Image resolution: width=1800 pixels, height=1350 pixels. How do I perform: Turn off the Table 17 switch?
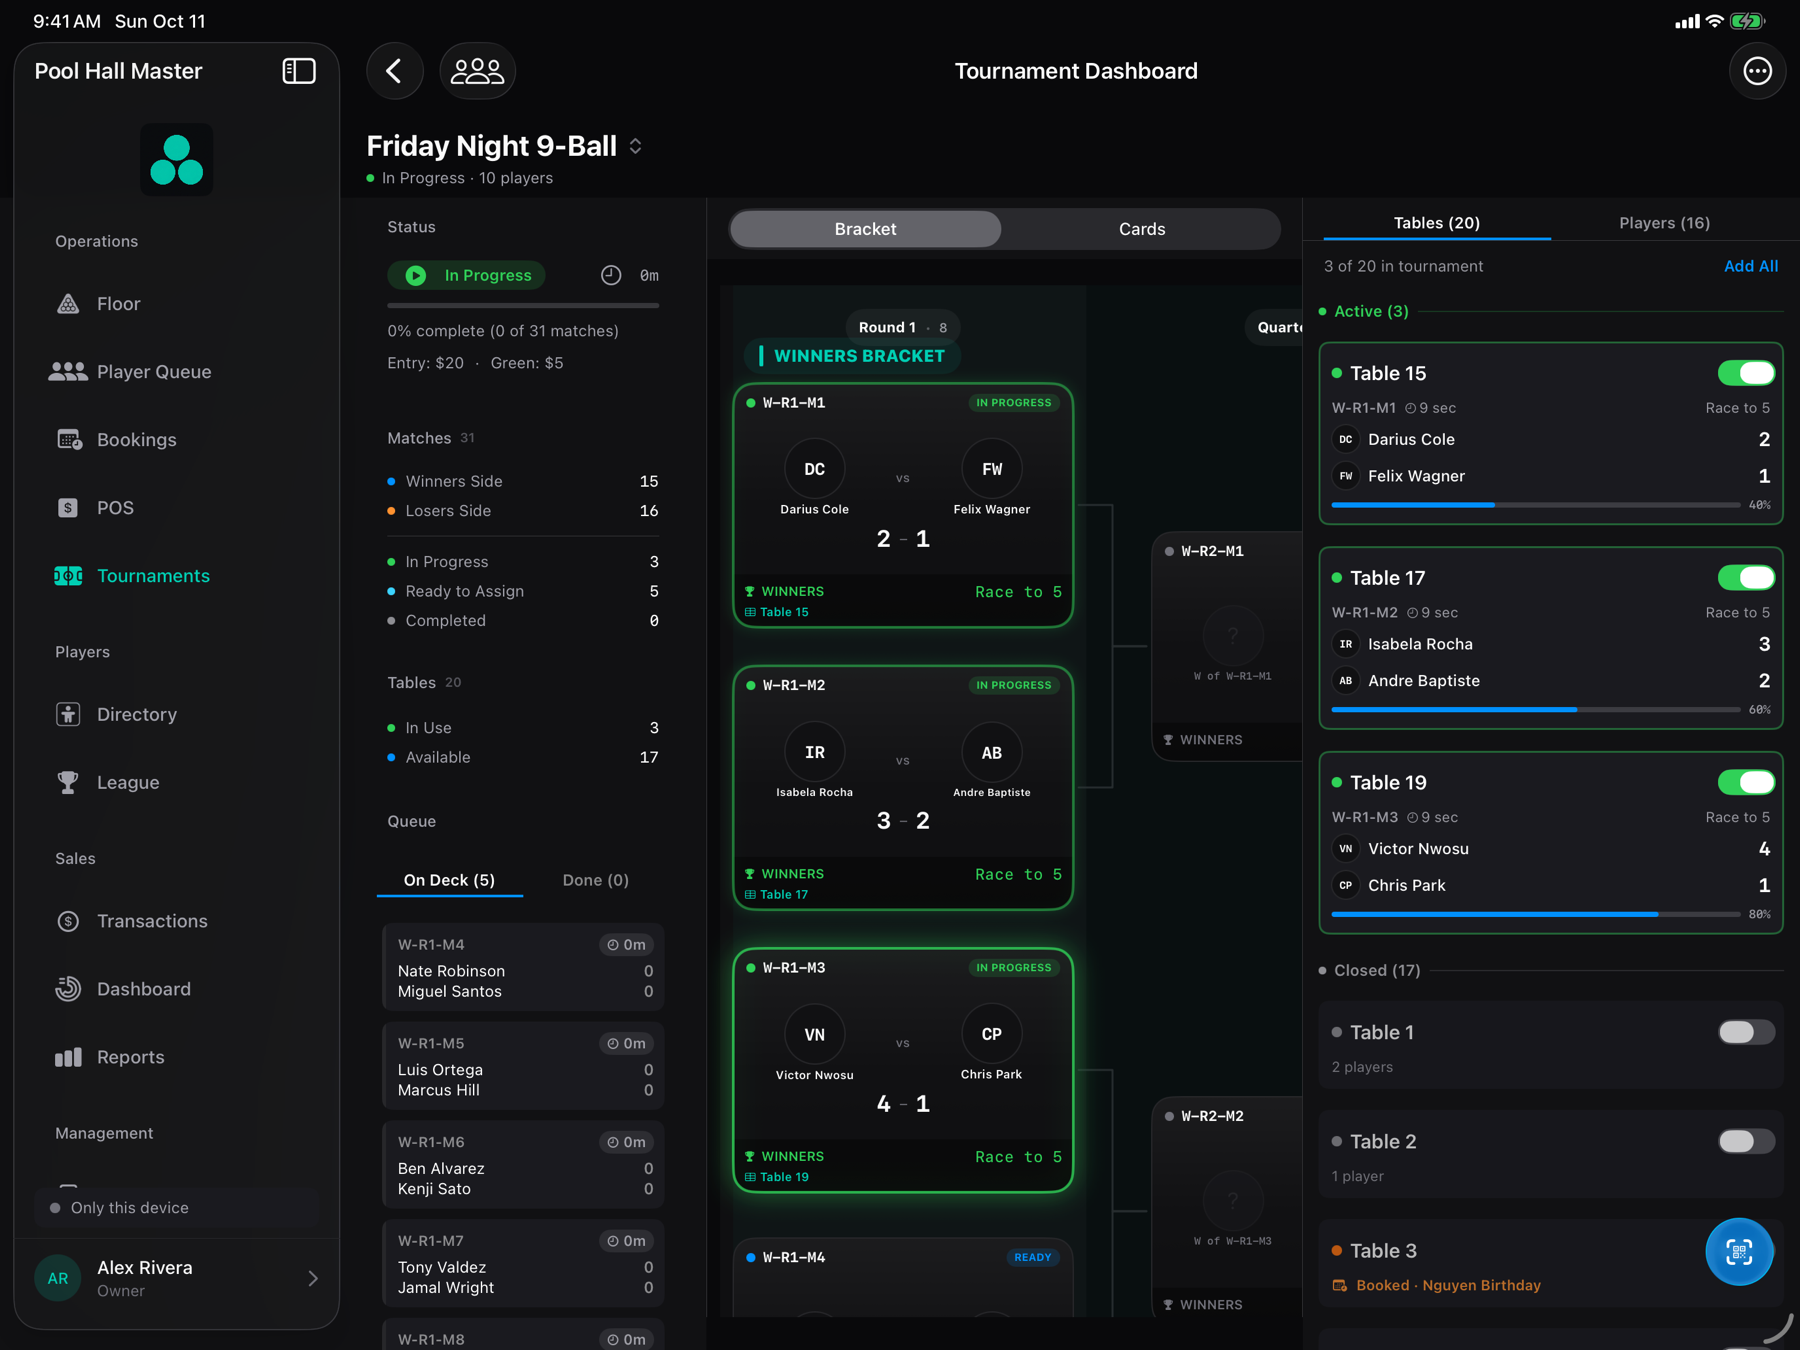tap(1746, 578)
